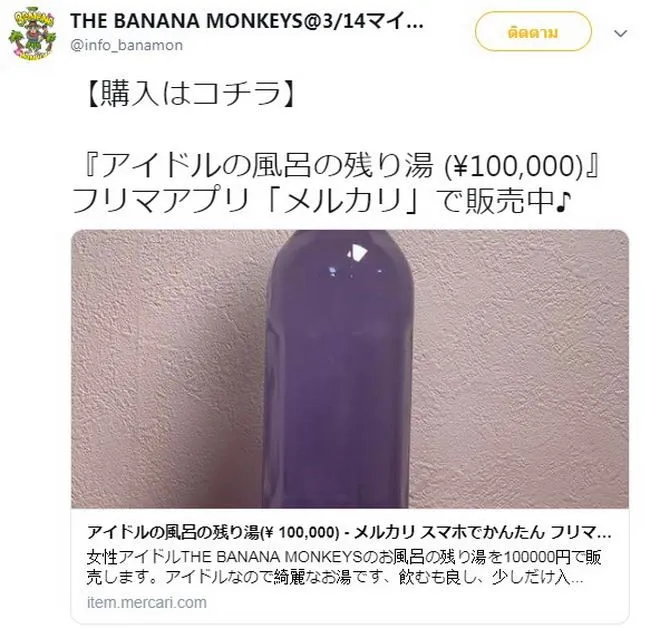Click the pink wall left of the bottle

click(168, 369)
